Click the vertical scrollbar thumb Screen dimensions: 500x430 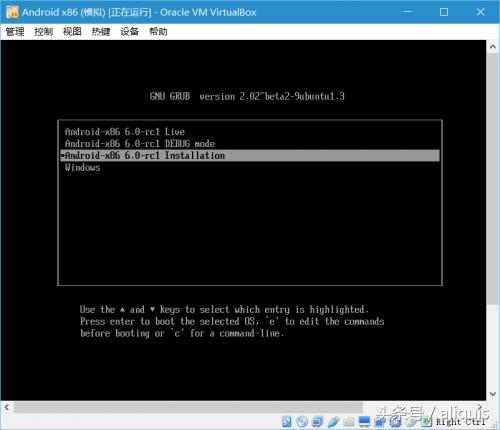pyautogui.click(x=493, y=178)
